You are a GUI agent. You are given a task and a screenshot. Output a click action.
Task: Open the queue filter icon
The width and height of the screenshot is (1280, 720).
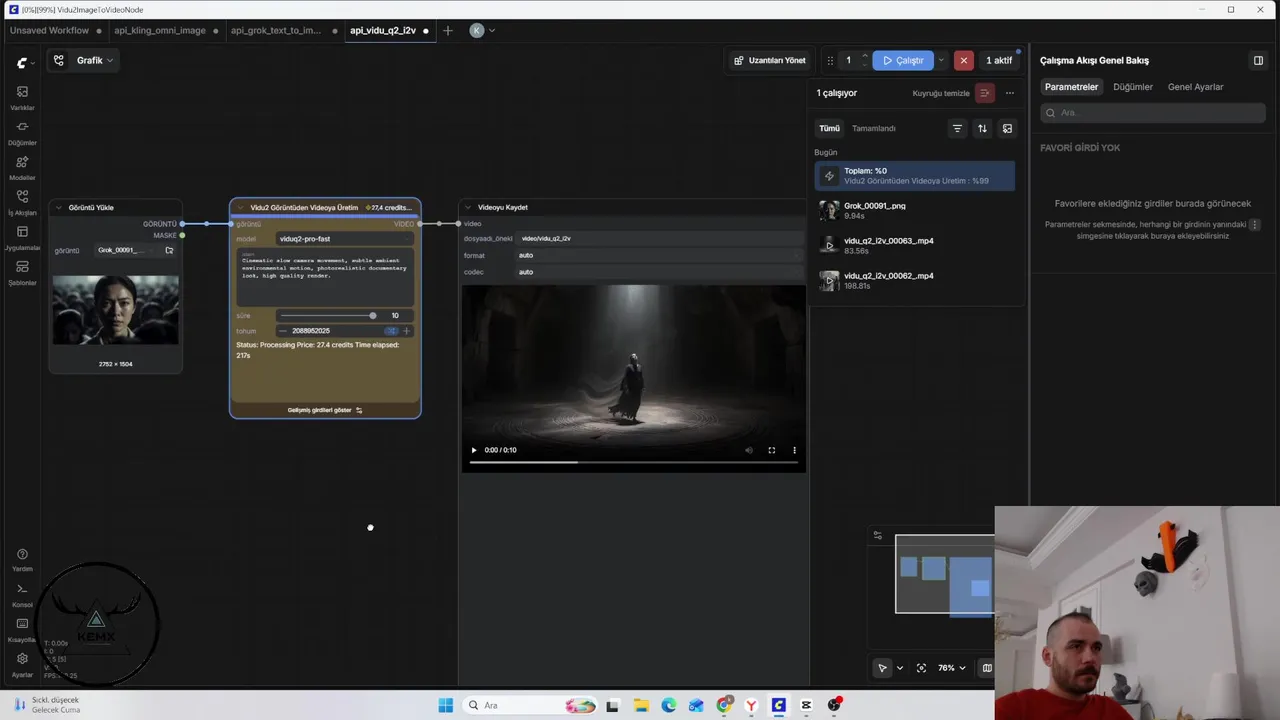click(x=957, y=128)
